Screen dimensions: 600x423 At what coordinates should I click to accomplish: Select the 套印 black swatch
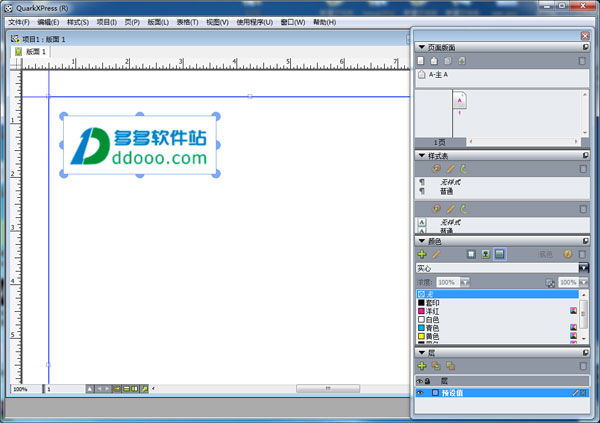421,302
